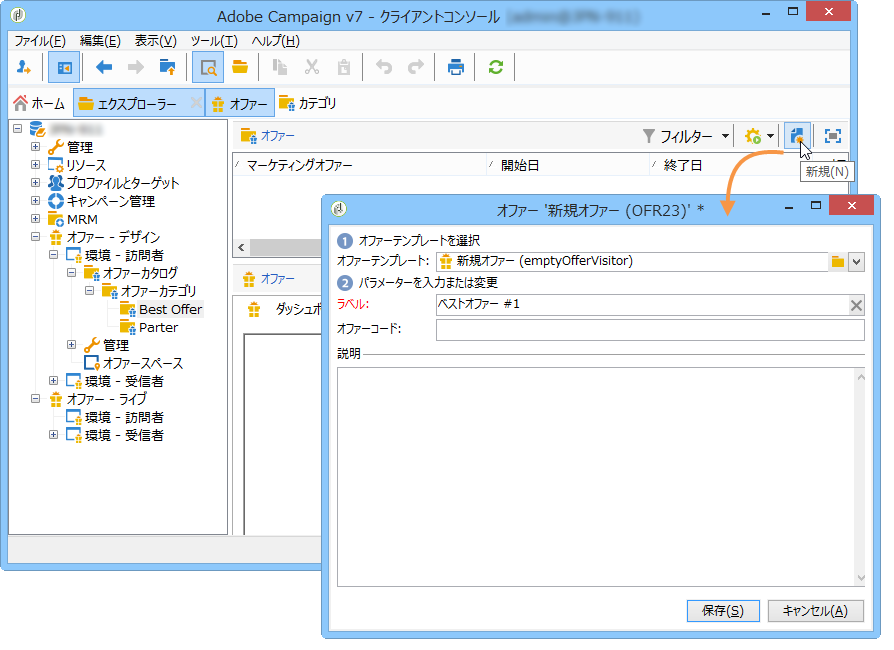Image resolution: width=894 pixels, height=650 pixels.
Task: Select the Best Offer category in tree
Action: (170, 310)
